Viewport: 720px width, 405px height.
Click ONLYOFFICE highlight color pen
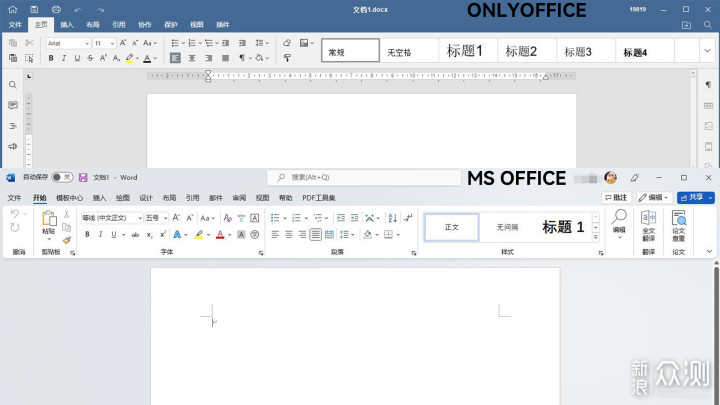(129, 58)
